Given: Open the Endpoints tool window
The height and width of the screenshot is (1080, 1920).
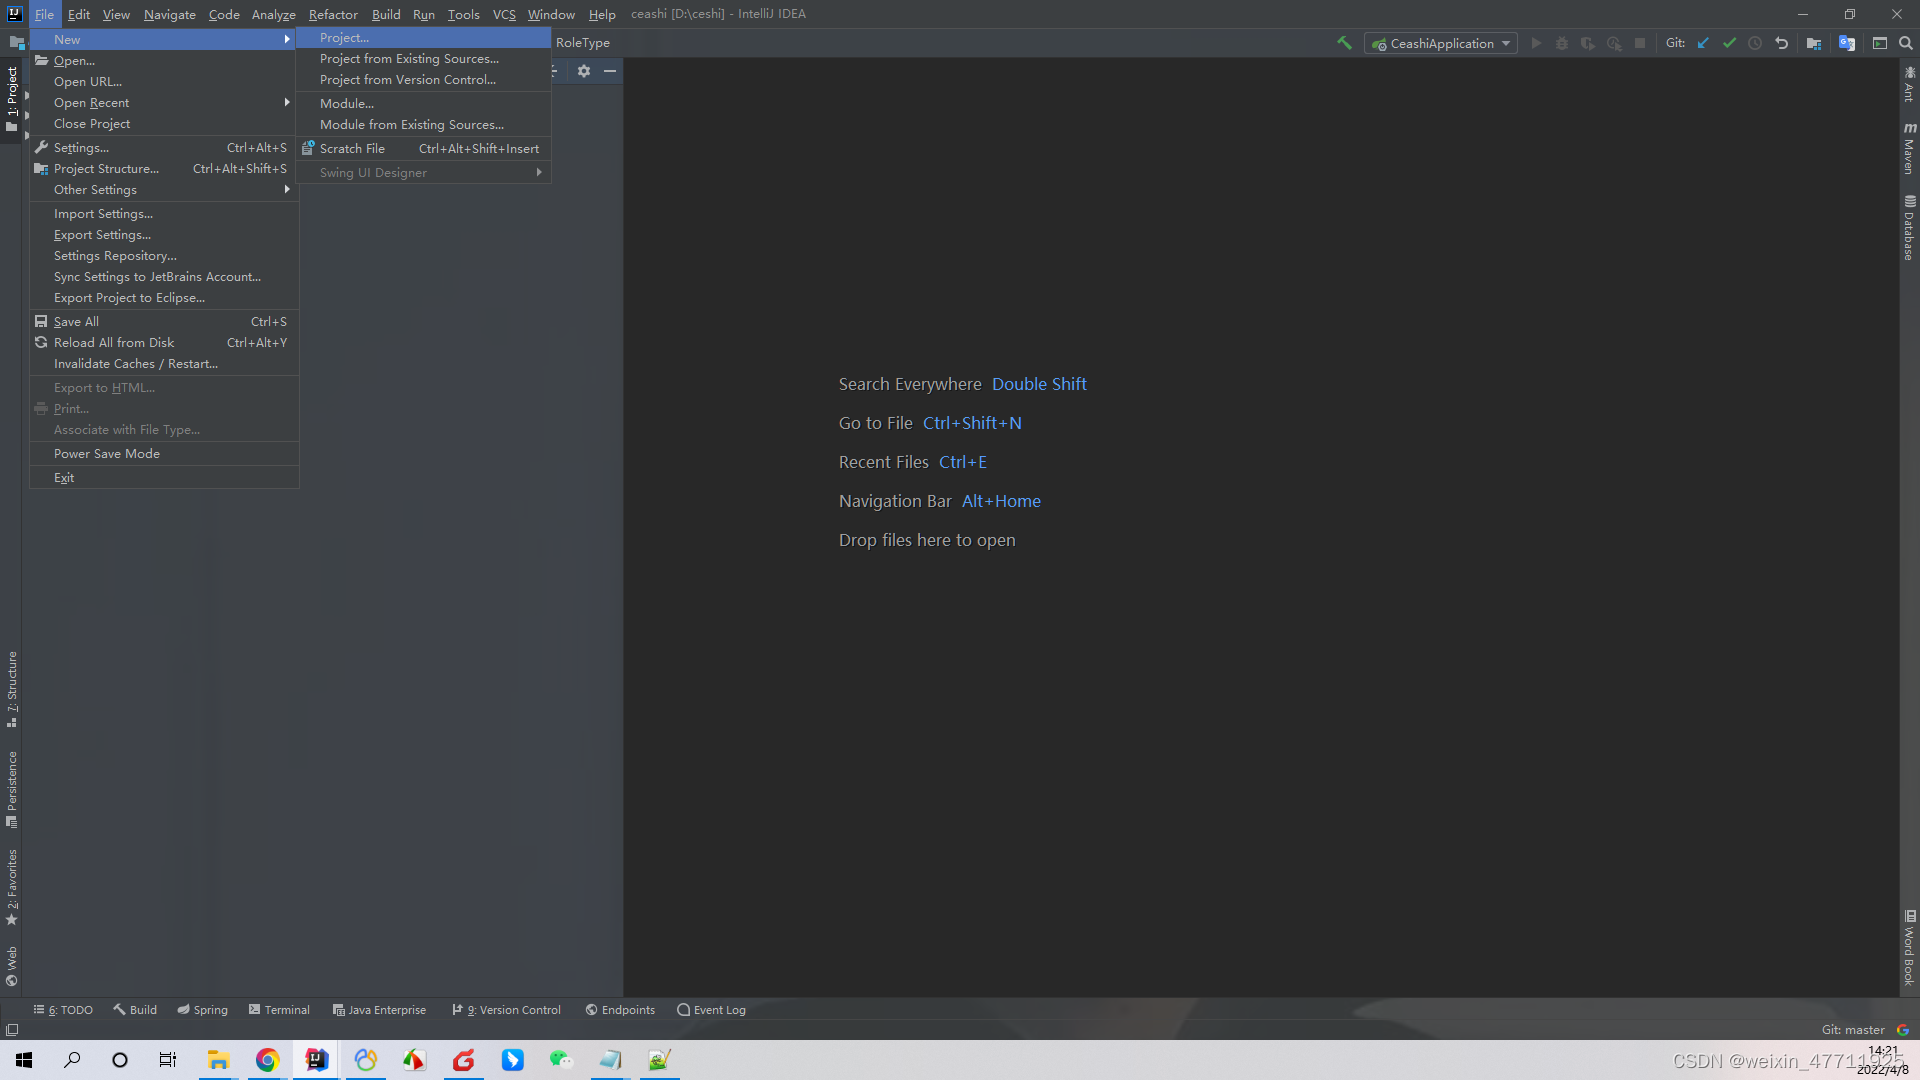Looking at the screenshot, I should pyautogui.click(x=620, y=1010).
